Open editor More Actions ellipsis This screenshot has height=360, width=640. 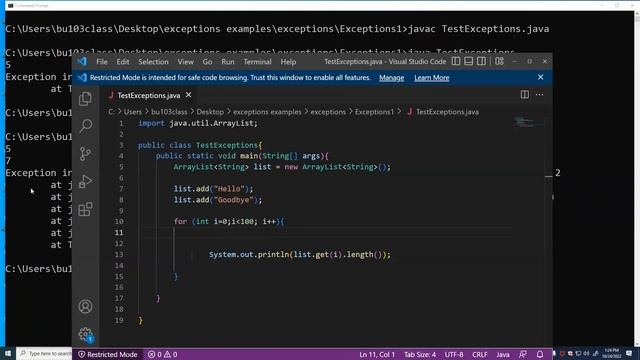(539, 95)
